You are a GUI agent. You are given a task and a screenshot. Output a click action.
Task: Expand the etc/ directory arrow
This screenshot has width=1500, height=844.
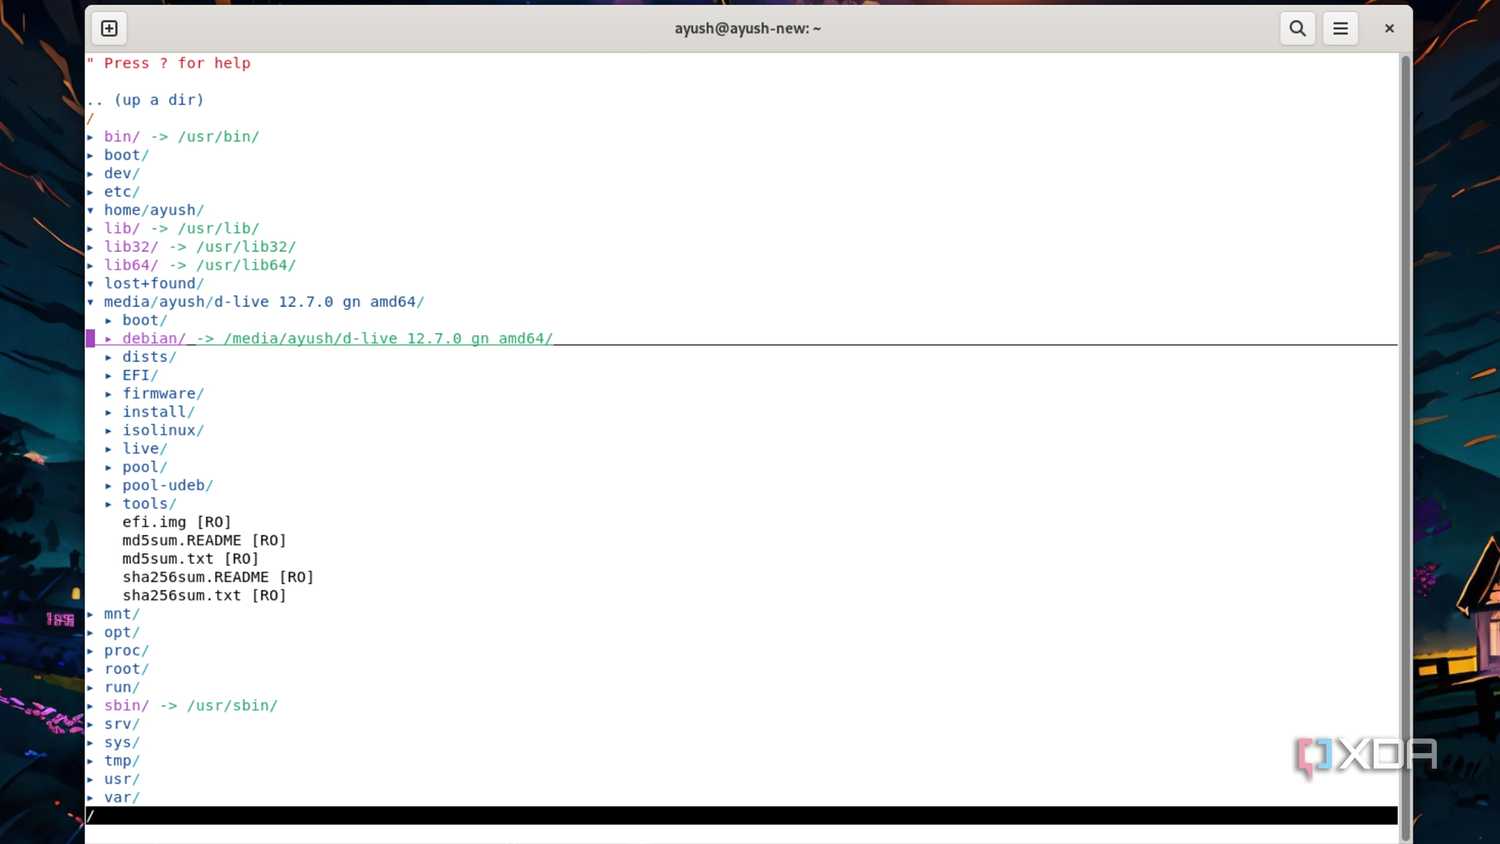pos(90,192)
